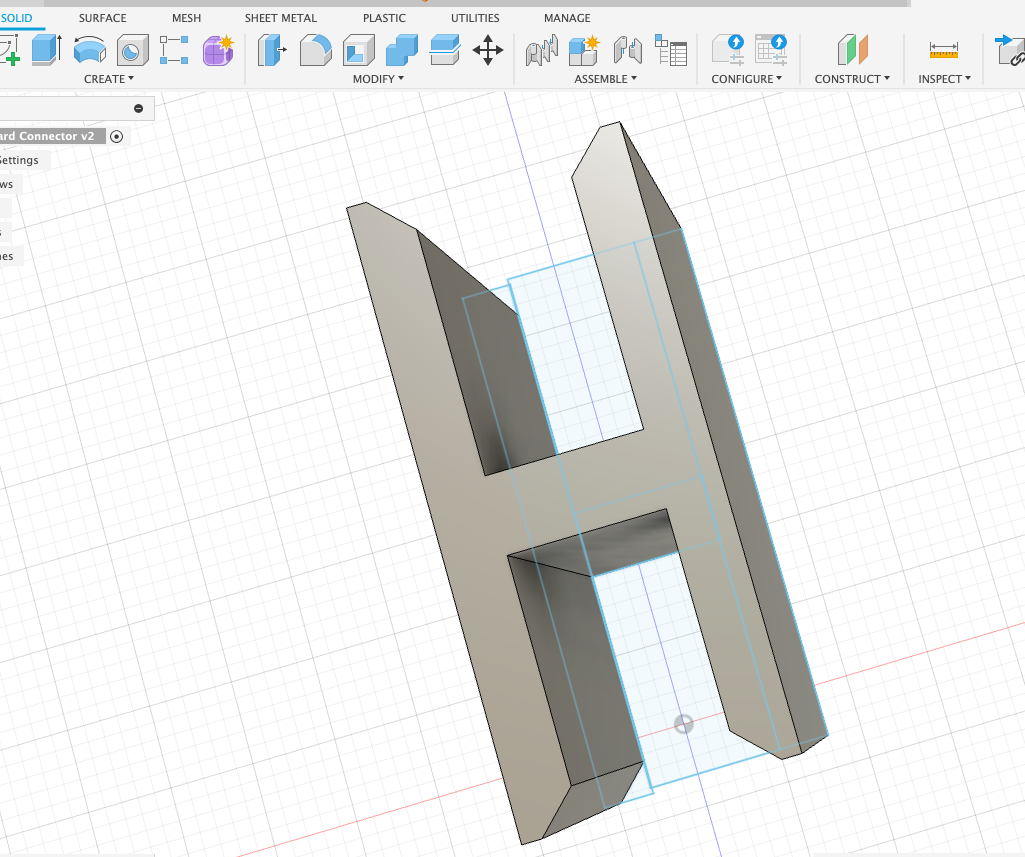The image size is (1025, 857).
Task: Click the Shell tool icon
Action: pos(358,49)
